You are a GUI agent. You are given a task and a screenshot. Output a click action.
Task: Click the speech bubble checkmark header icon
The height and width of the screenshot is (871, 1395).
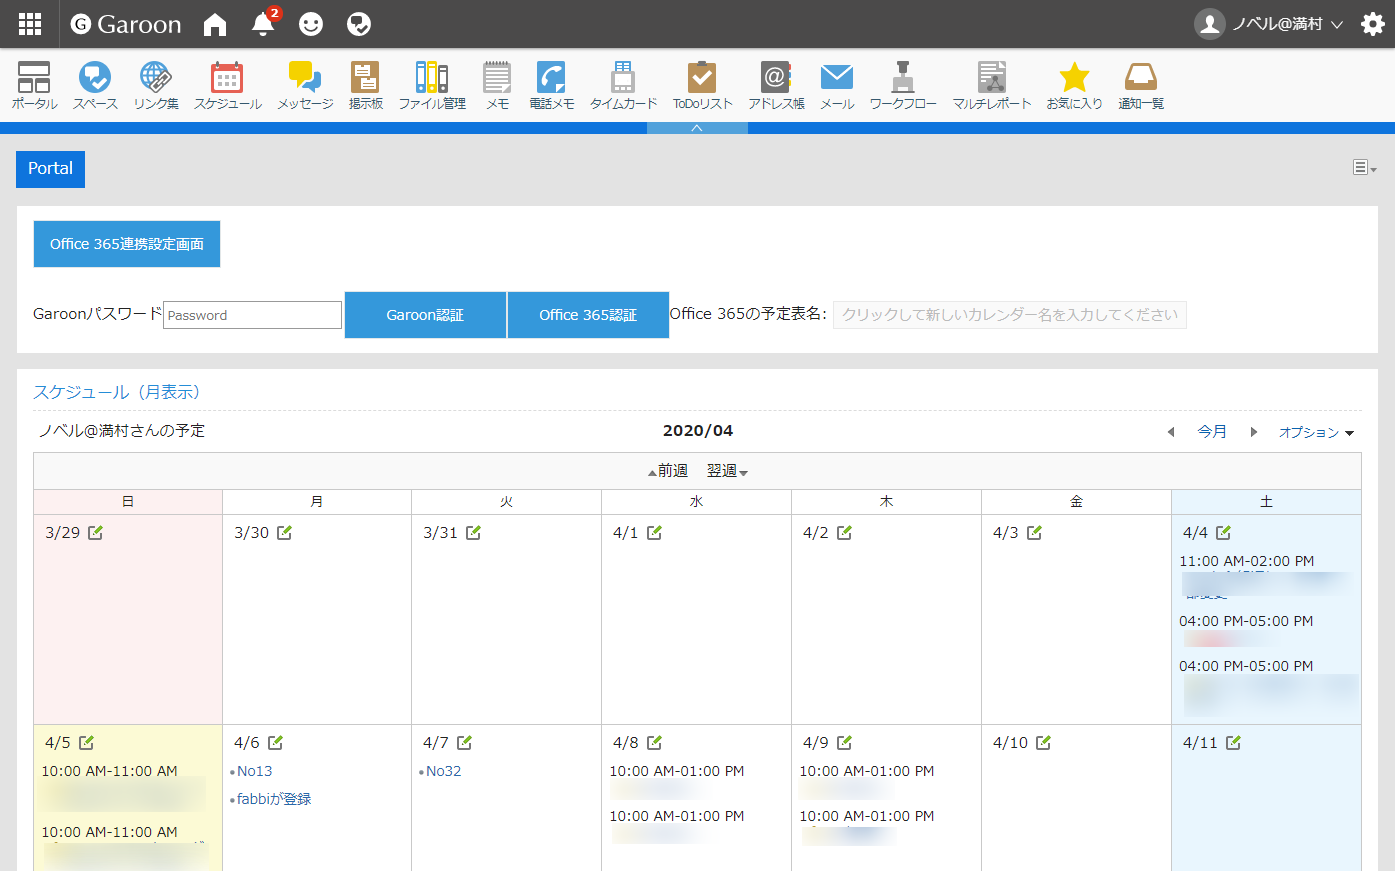359,24
